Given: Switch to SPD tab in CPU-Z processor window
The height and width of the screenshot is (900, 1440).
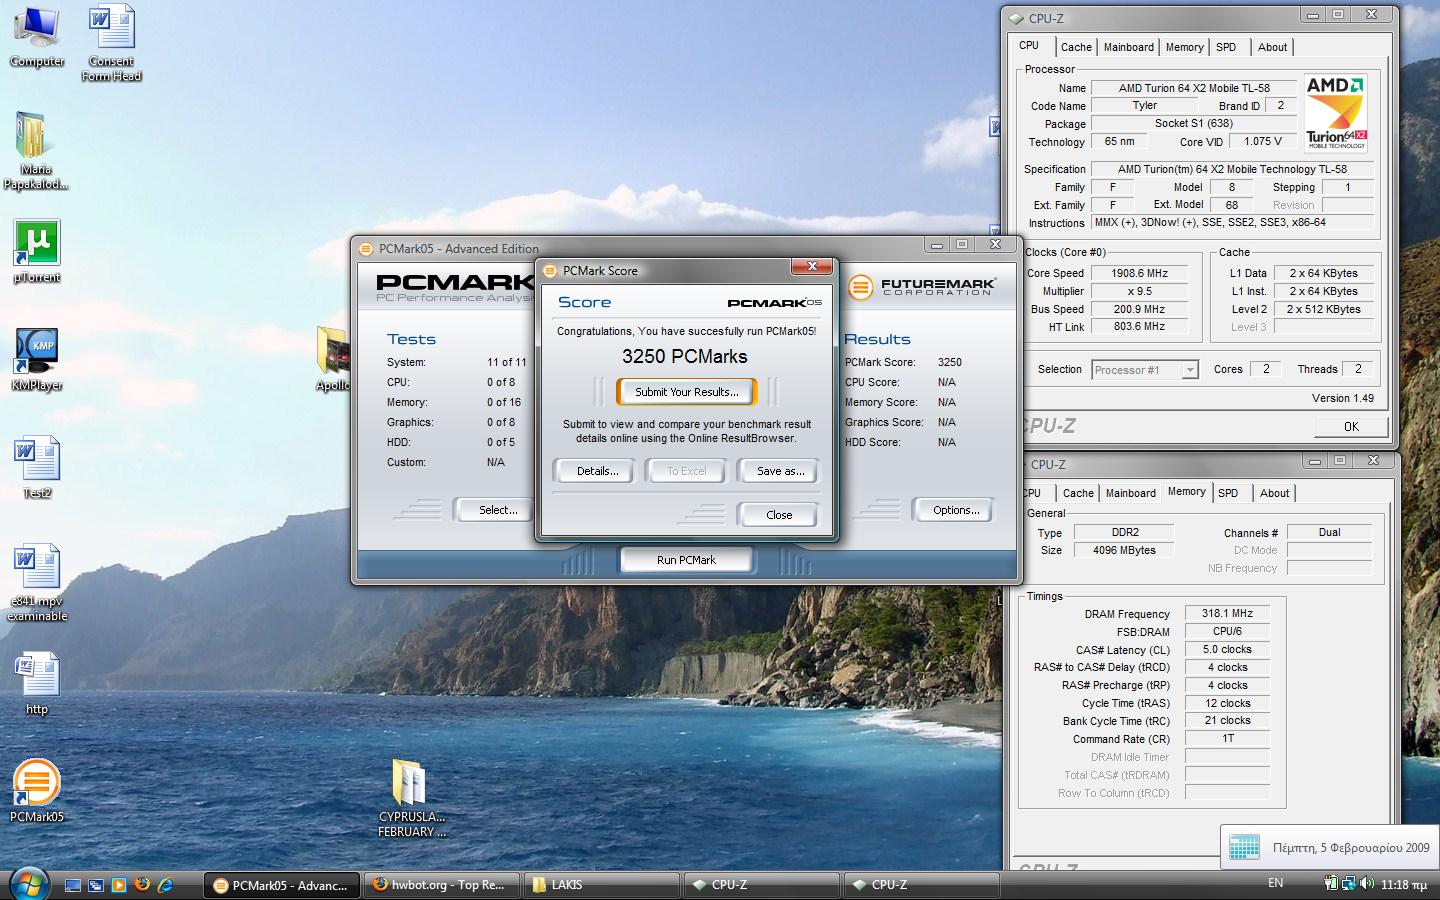Looking at the screenshot, I should click(x=1226, y=47).
